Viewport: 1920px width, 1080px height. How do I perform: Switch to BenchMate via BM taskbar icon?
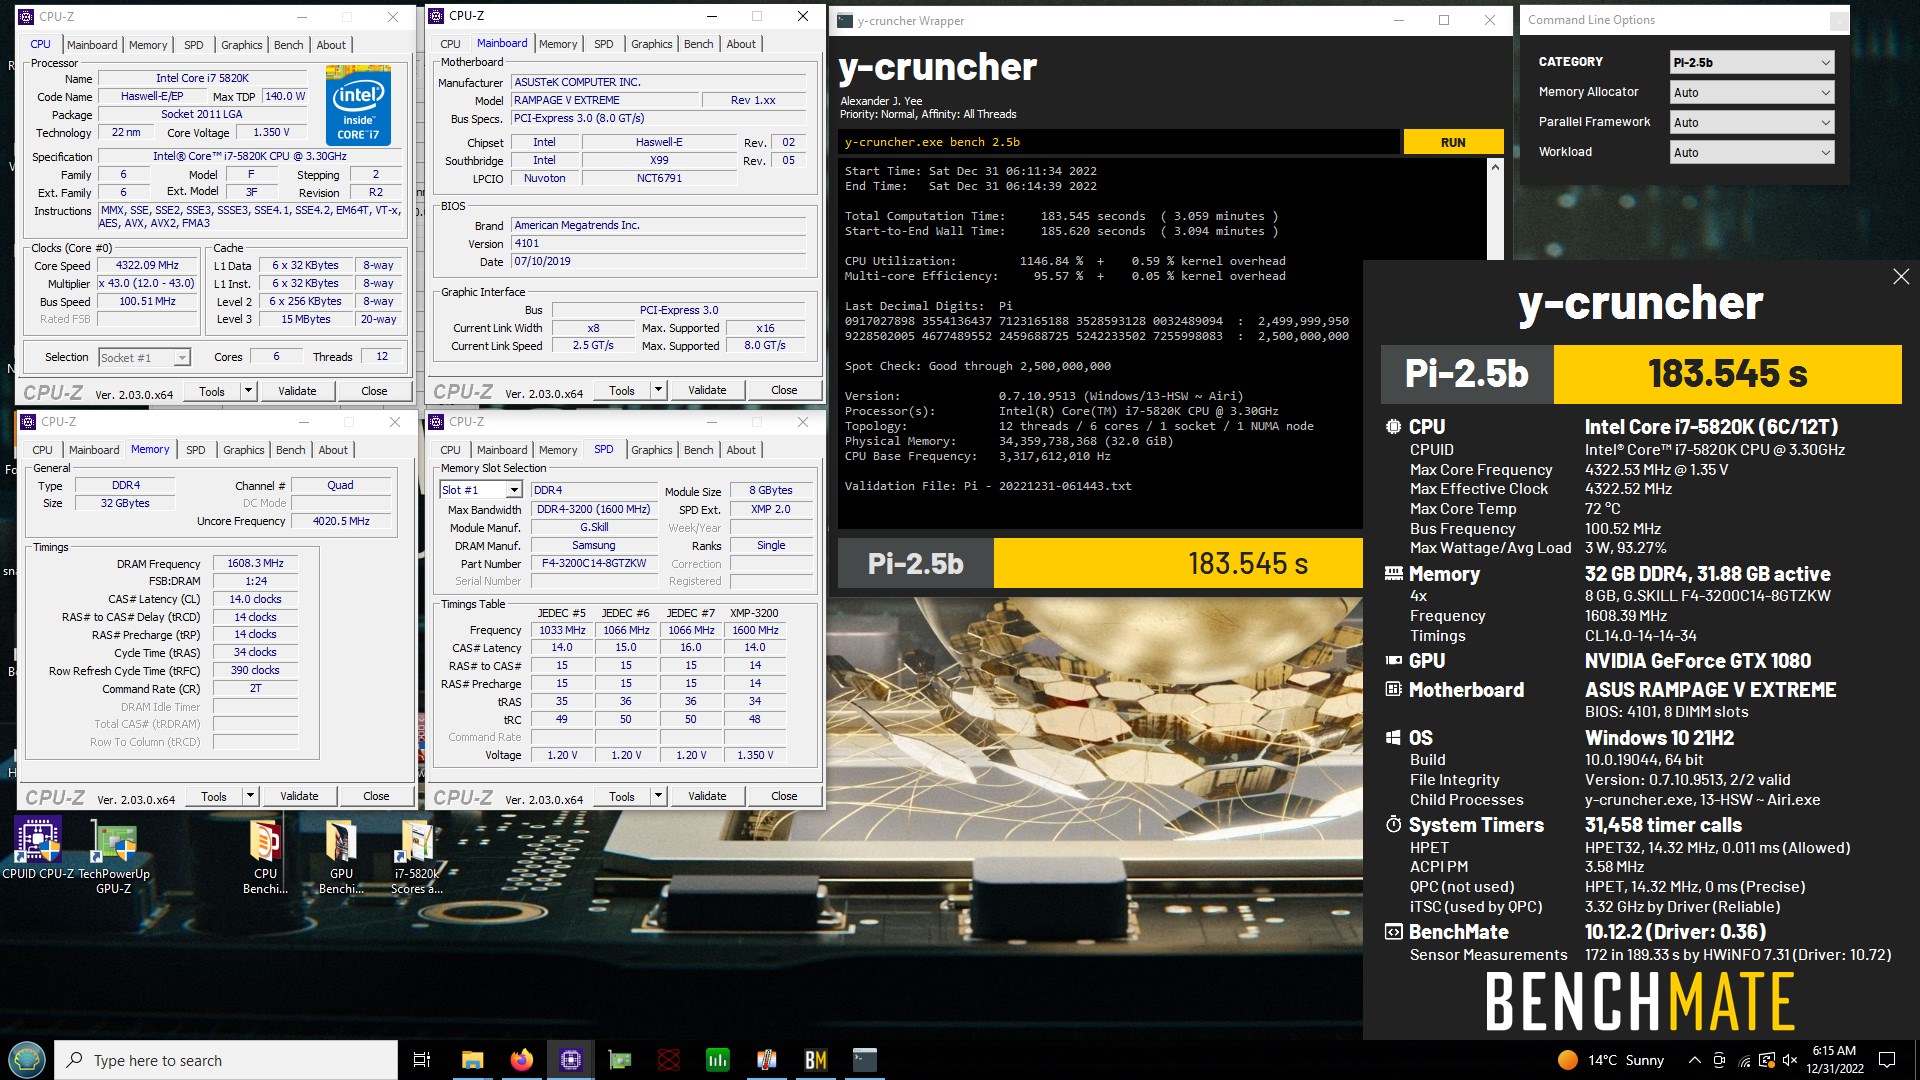815,1060
